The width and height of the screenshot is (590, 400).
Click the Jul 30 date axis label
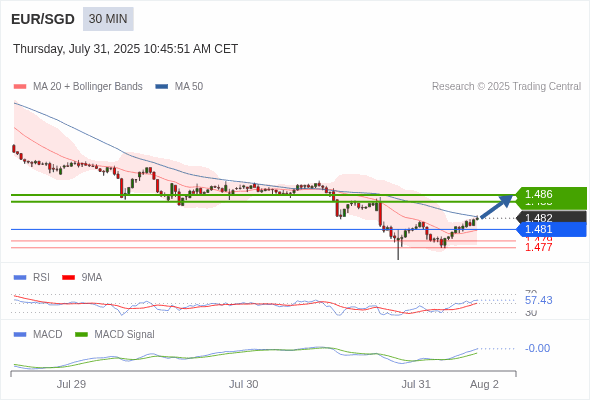(x=243, y=384)
